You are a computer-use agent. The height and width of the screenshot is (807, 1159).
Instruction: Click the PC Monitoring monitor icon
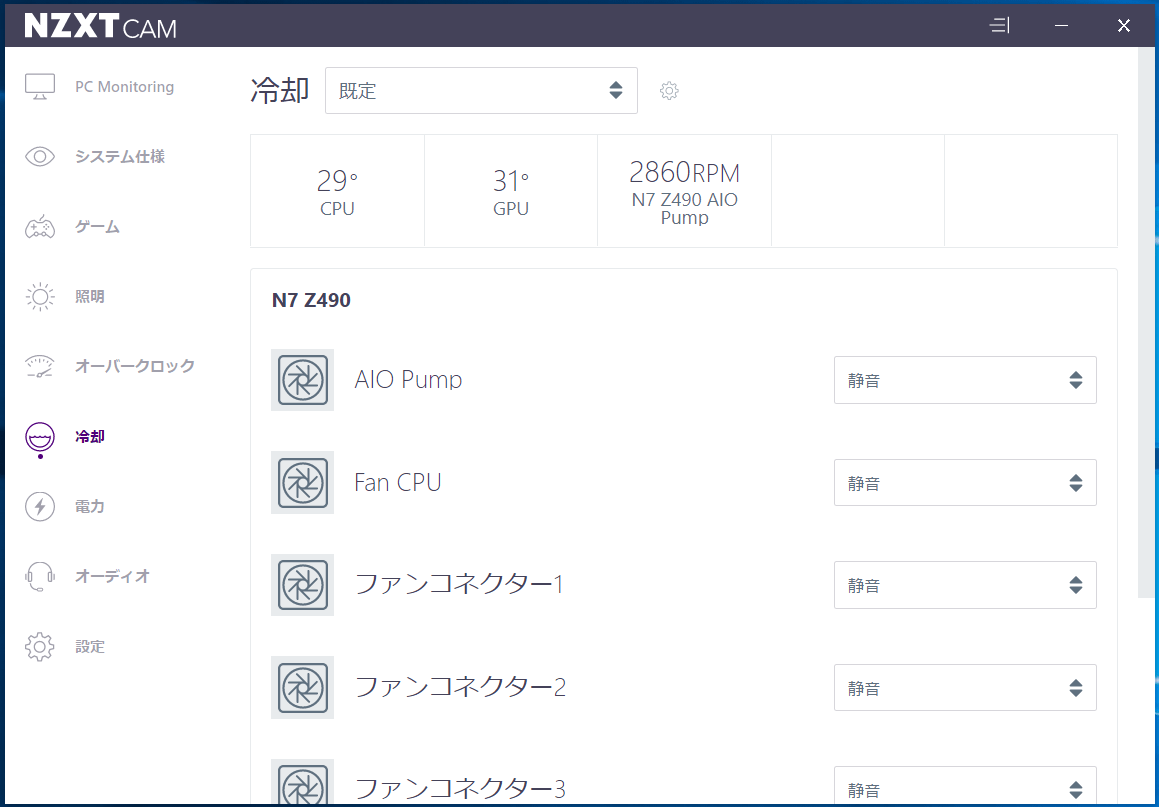[40, 86]
